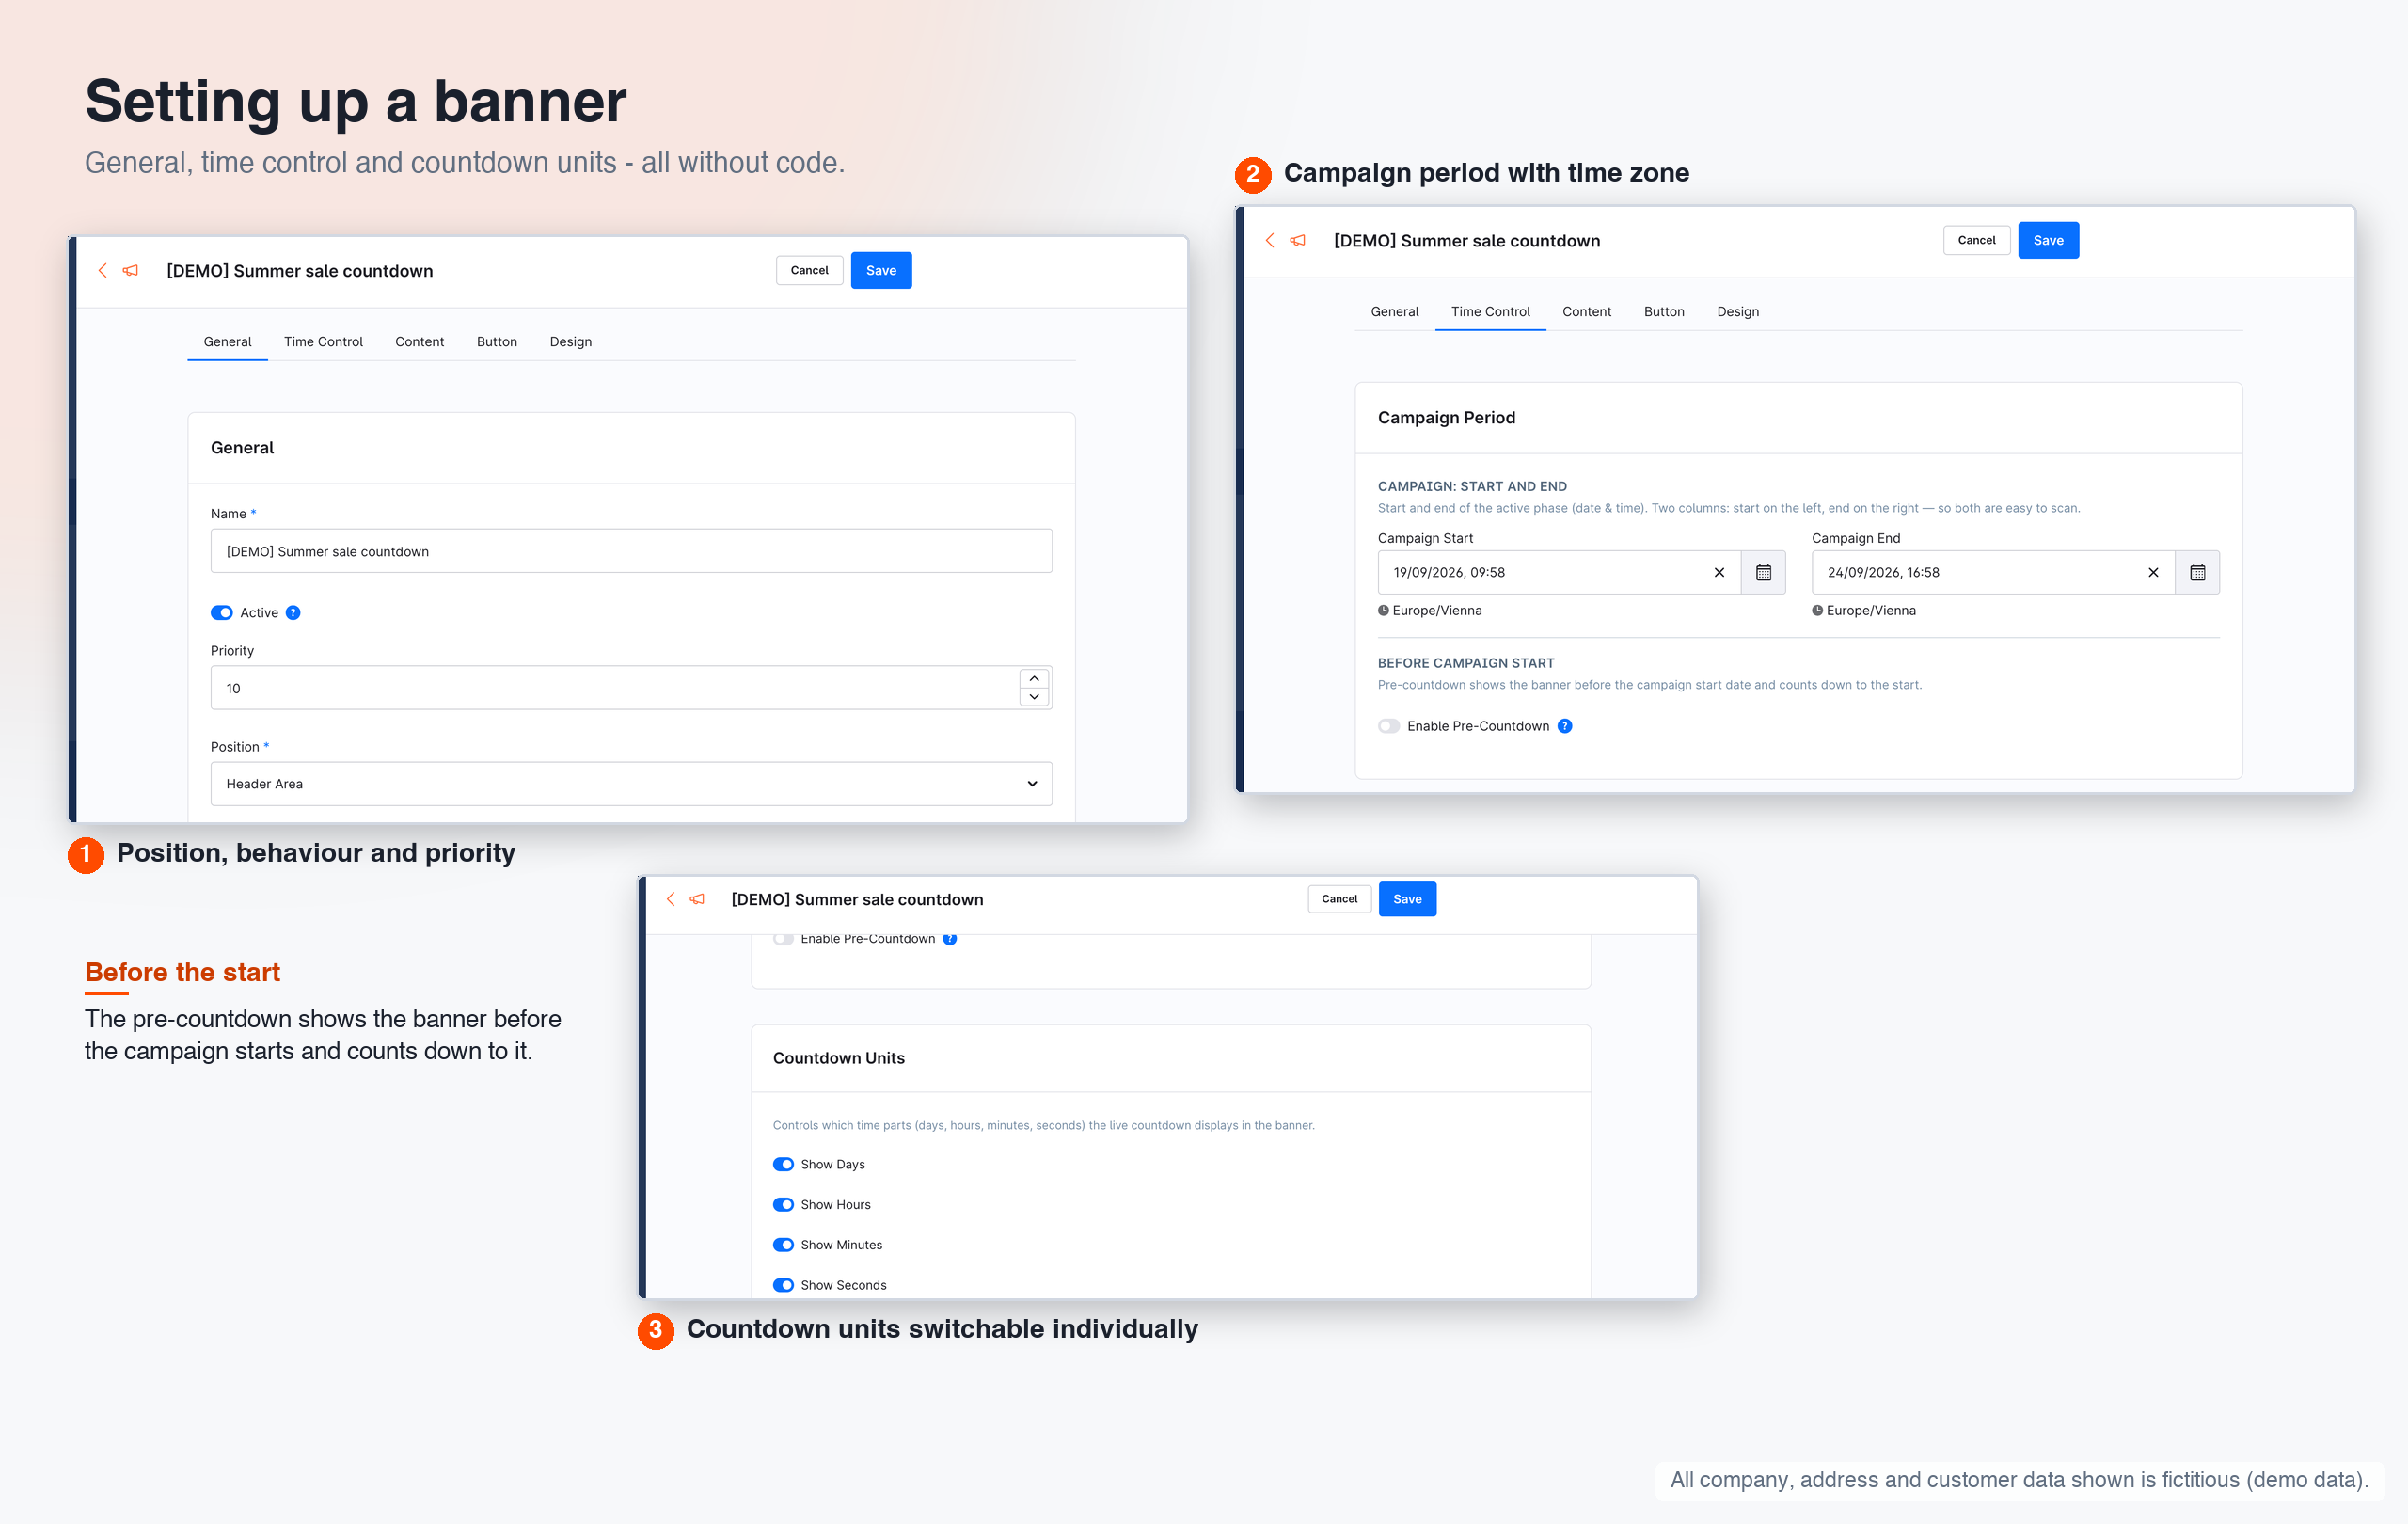Image resolution: width=2408 pixels, height=1524 pixels.
Task: Select General tab in Campaign Period panel
Action: tap(1394, 311)
